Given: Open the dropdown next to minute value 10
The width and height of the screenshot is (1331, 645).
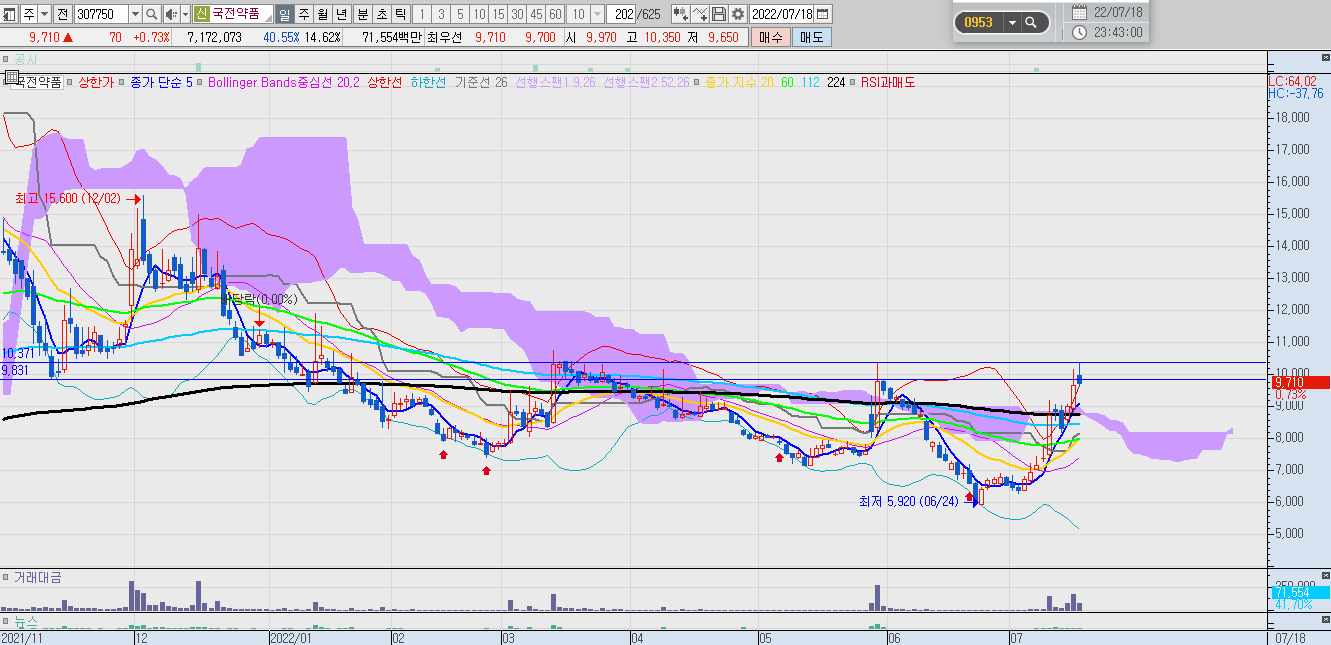Looking at the screenshot, I should point(597,14).
